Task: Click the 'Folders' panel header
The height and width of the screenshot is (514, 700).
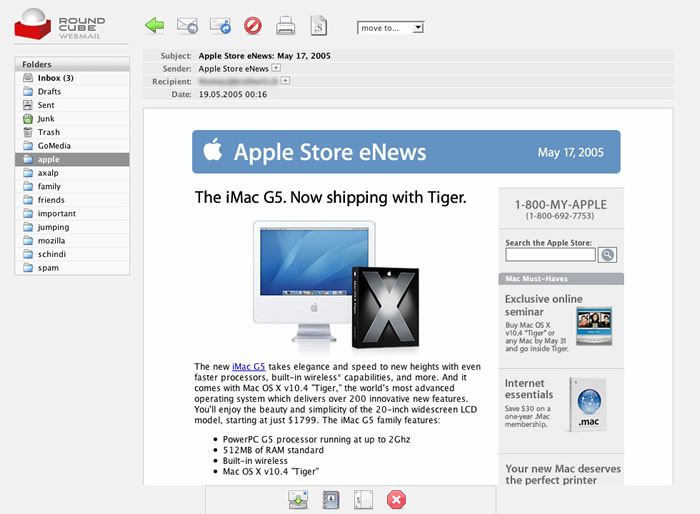Action: (72, 64)
